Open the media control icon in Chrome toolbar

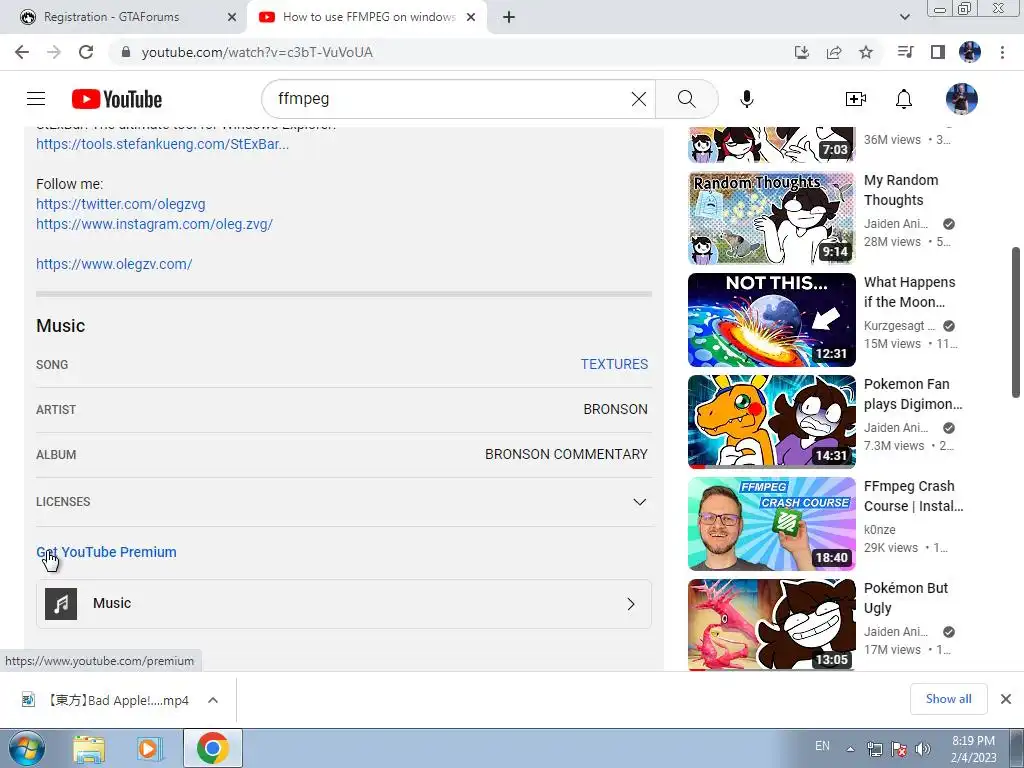905,52
